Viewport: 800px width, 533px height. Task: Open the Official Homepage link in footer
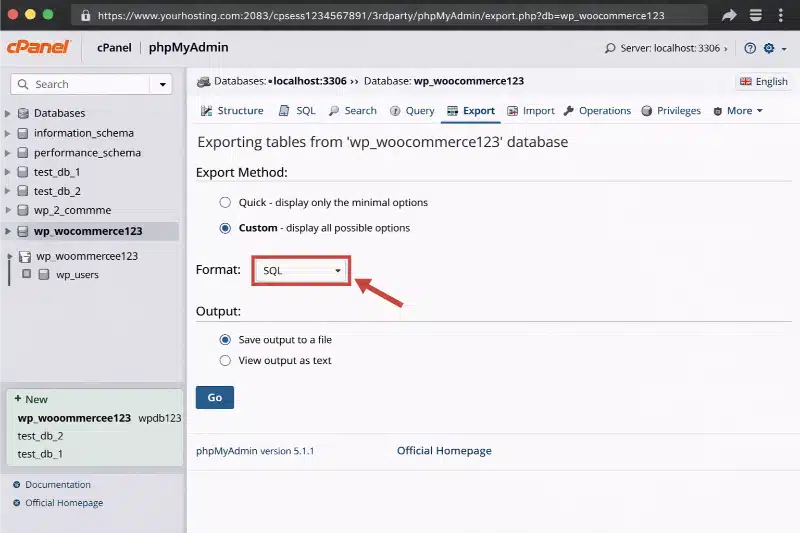pos(444,451)
